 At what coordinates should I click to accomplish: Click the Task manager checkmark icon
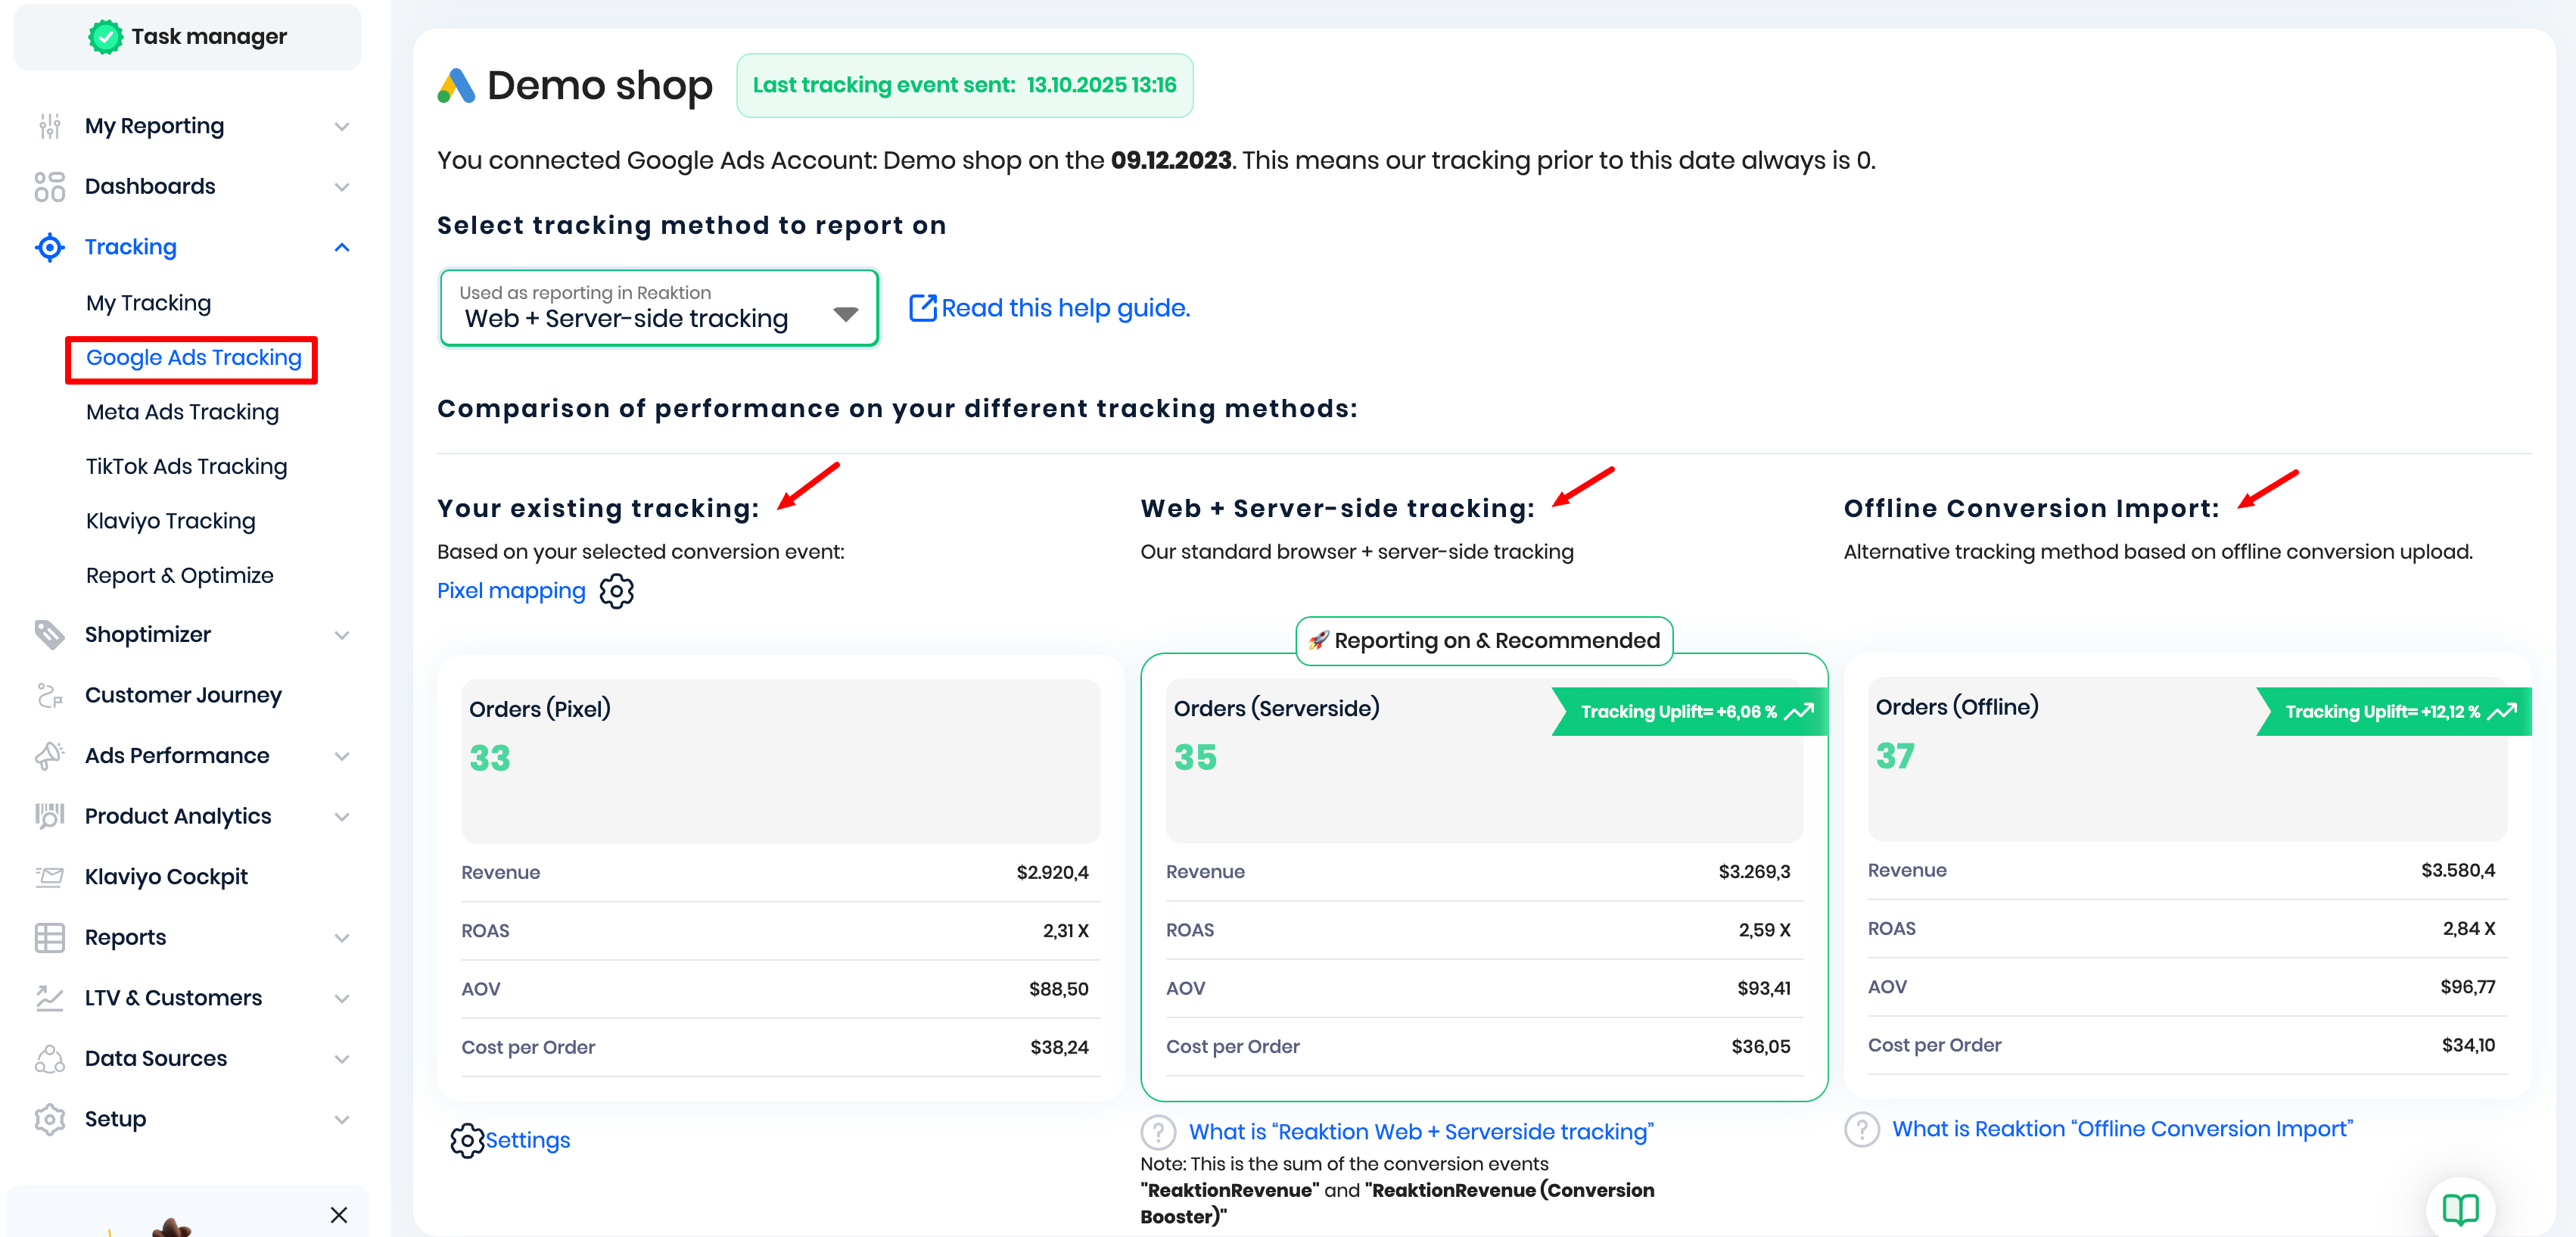pyautogui.click(x=105, y=37)
